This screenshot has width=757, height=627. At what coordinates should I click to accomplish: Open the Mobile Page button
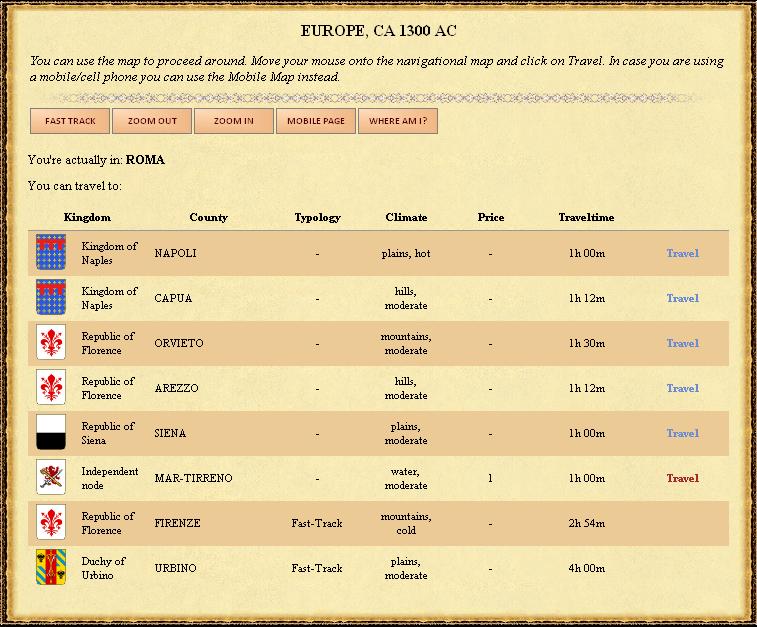pos(316,121)
